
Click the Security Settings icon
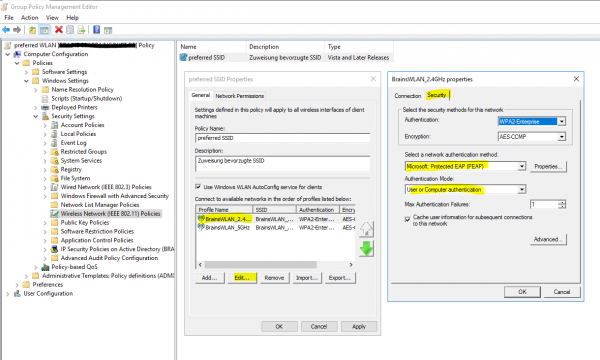(46, 116)
